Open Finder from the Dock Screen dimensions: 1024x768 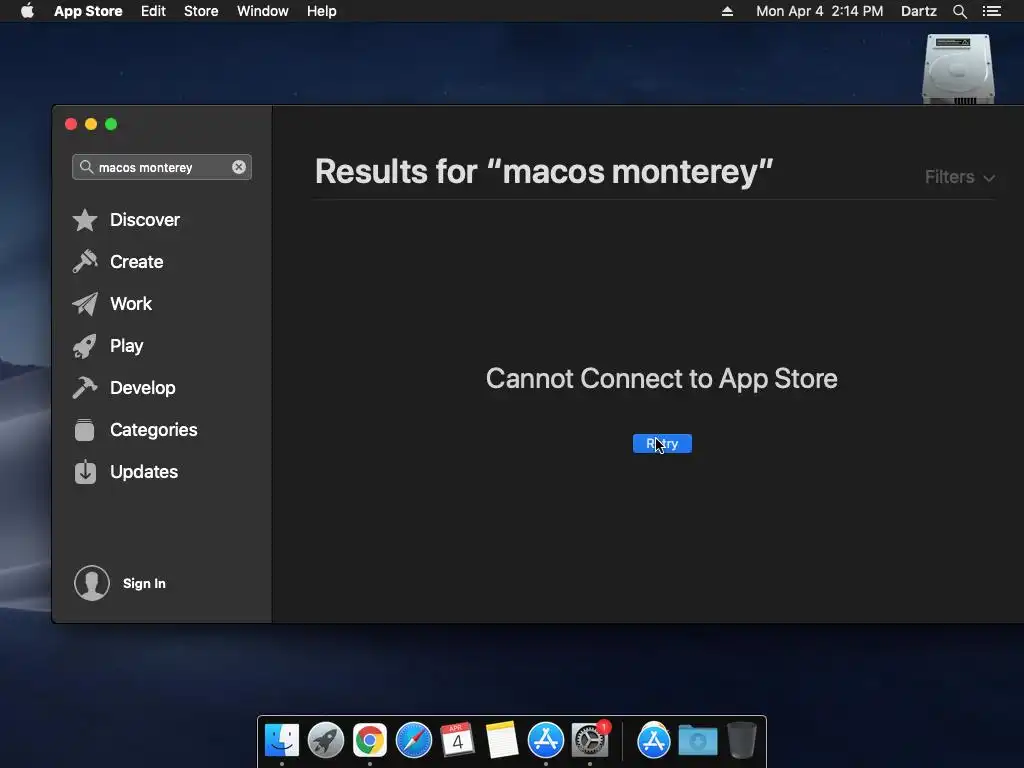click(281, 741)
